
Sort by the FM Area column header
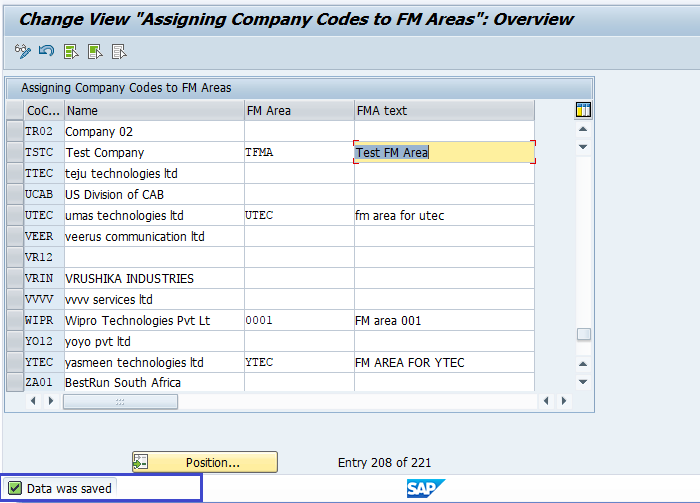pos(298,111)
